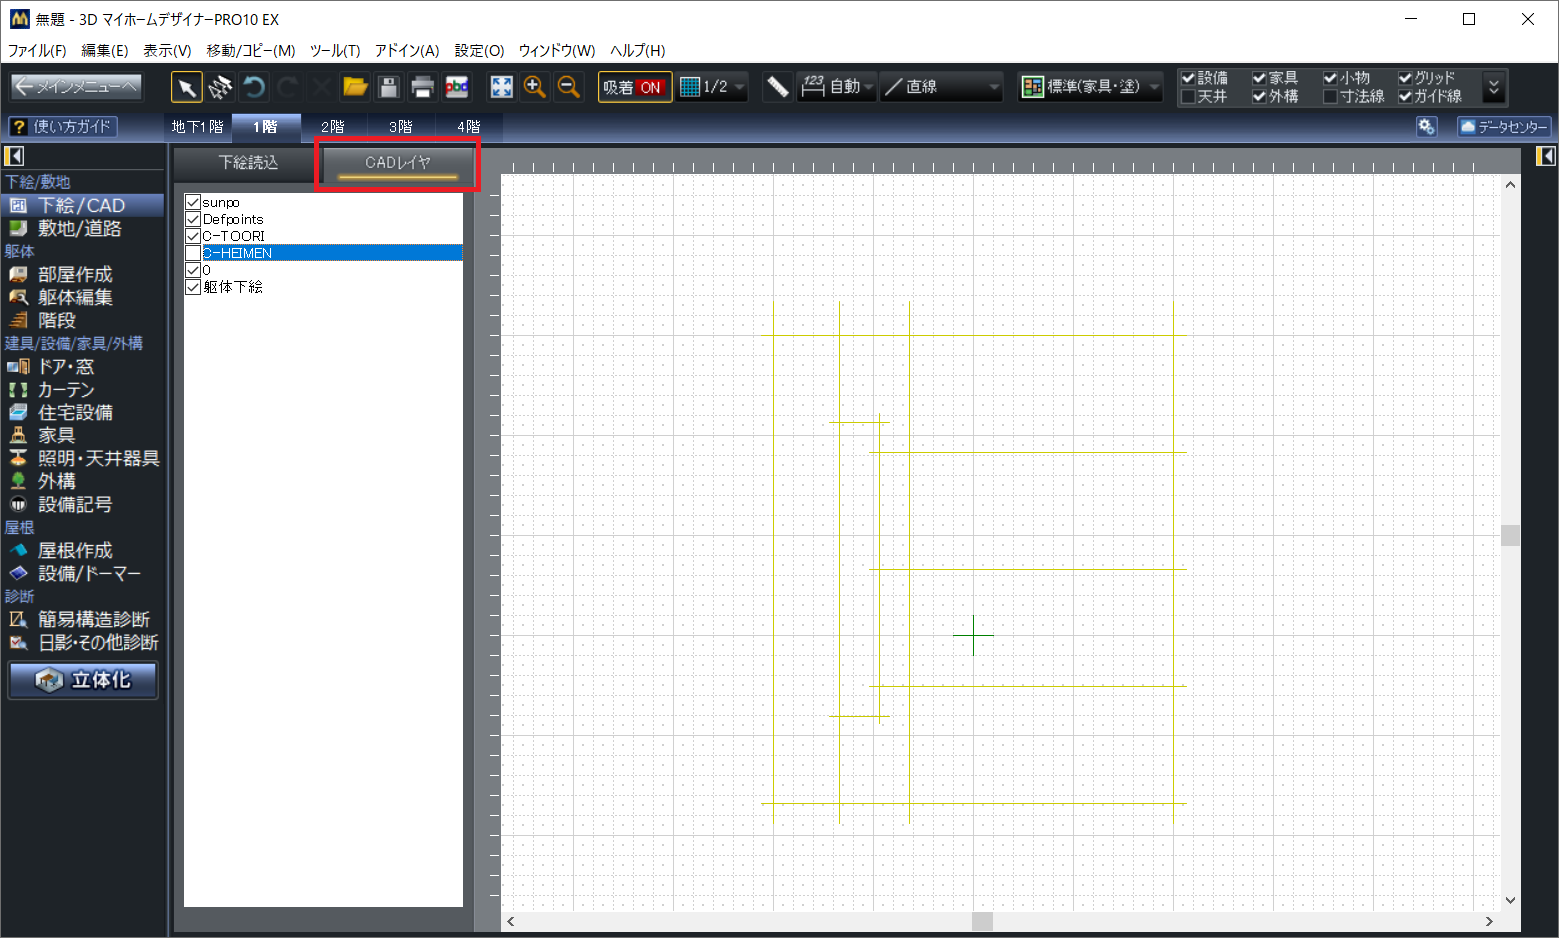The width and height of the screenshot is (1559, 938).
Task: Enable the C-HEIMEN layer checkbox
Action: [193, 253]
